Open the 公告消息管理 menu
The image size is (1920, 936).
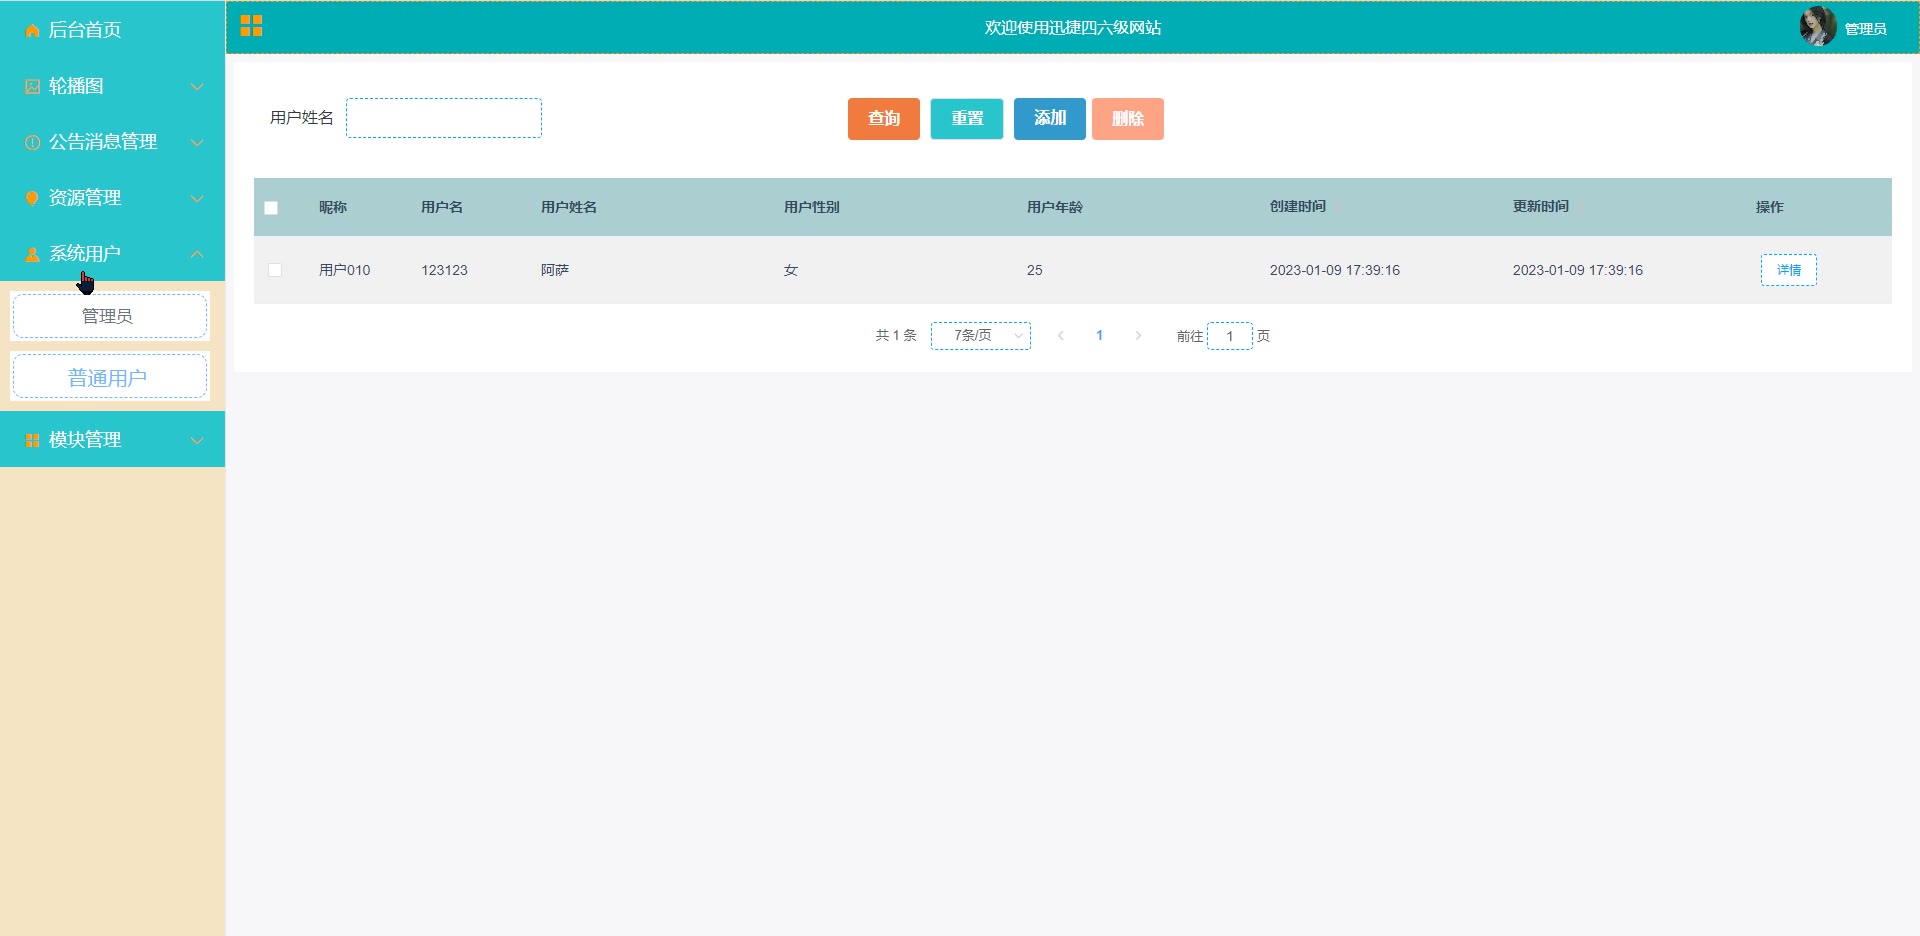click(x=112, y=142)
